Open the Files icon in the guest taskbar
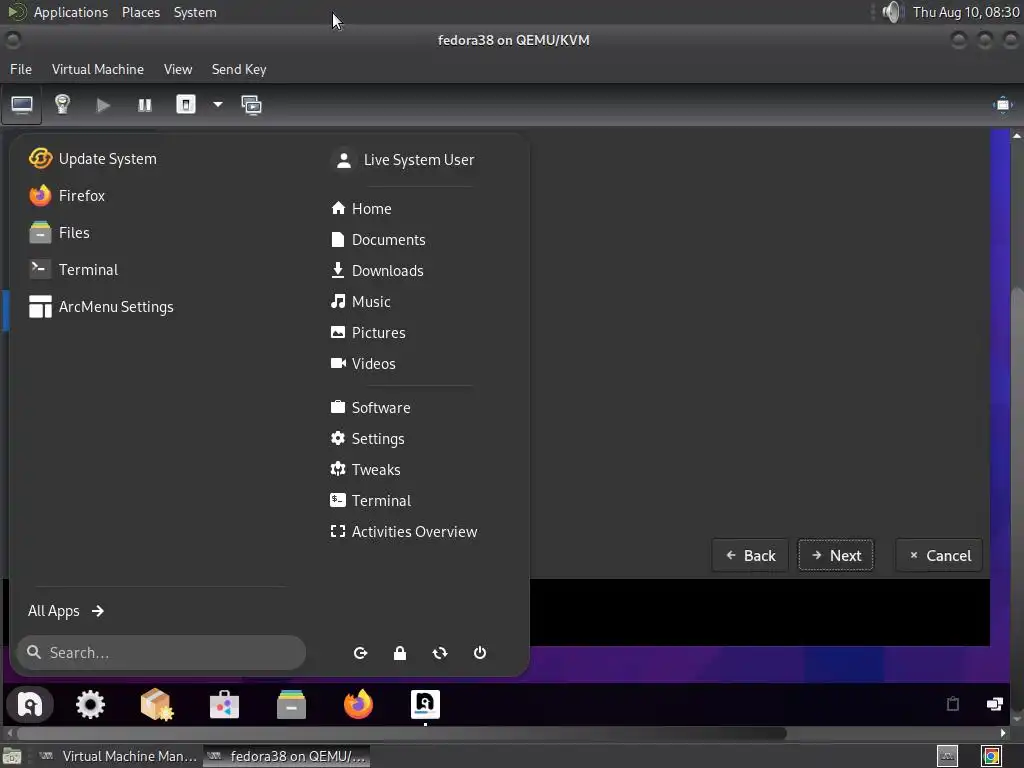Viewport: 1024px width, 768px height. 291,705
